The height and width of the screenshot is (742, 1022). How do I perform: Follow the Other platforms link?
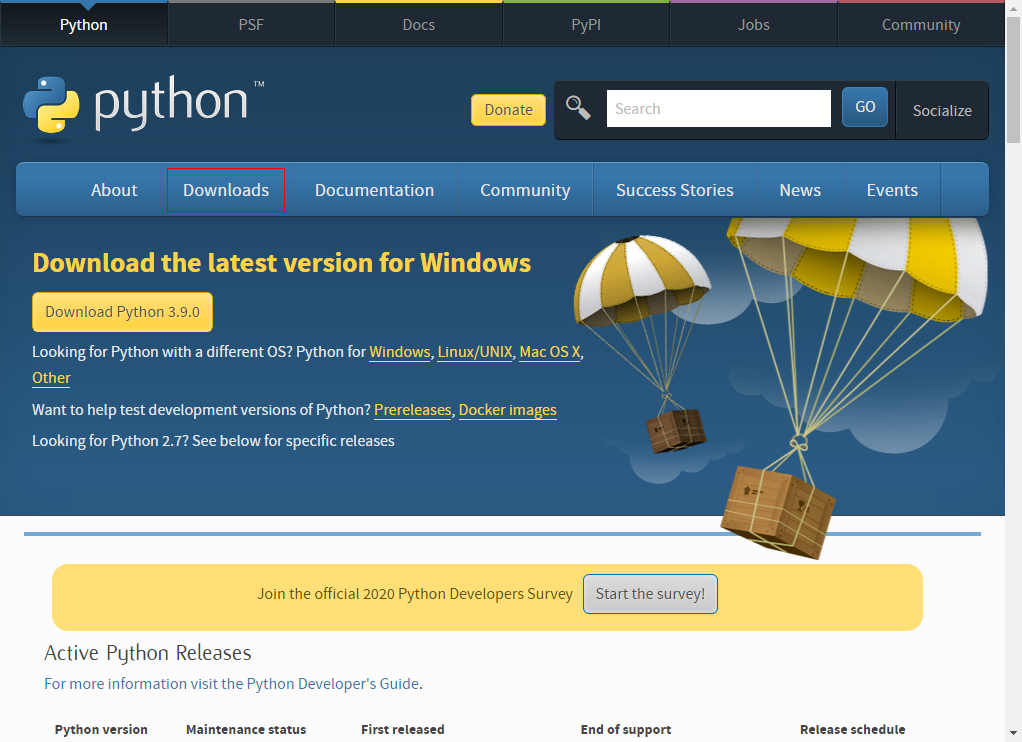point(51,378)
